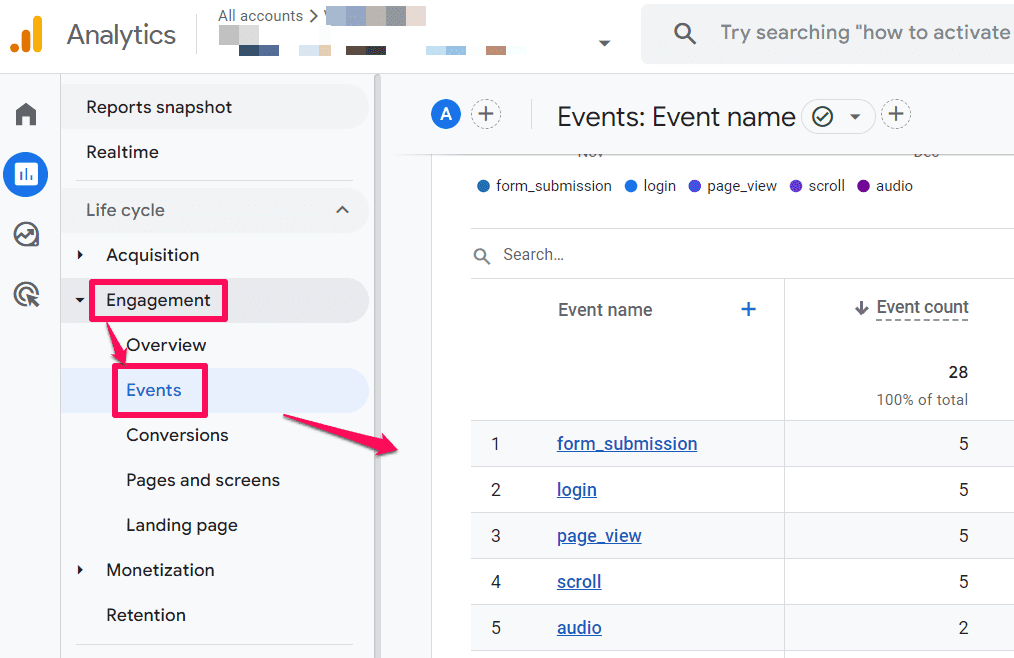Click the plus icon after report title
The image size is (1014, 658).
click(x=896, y=115)
